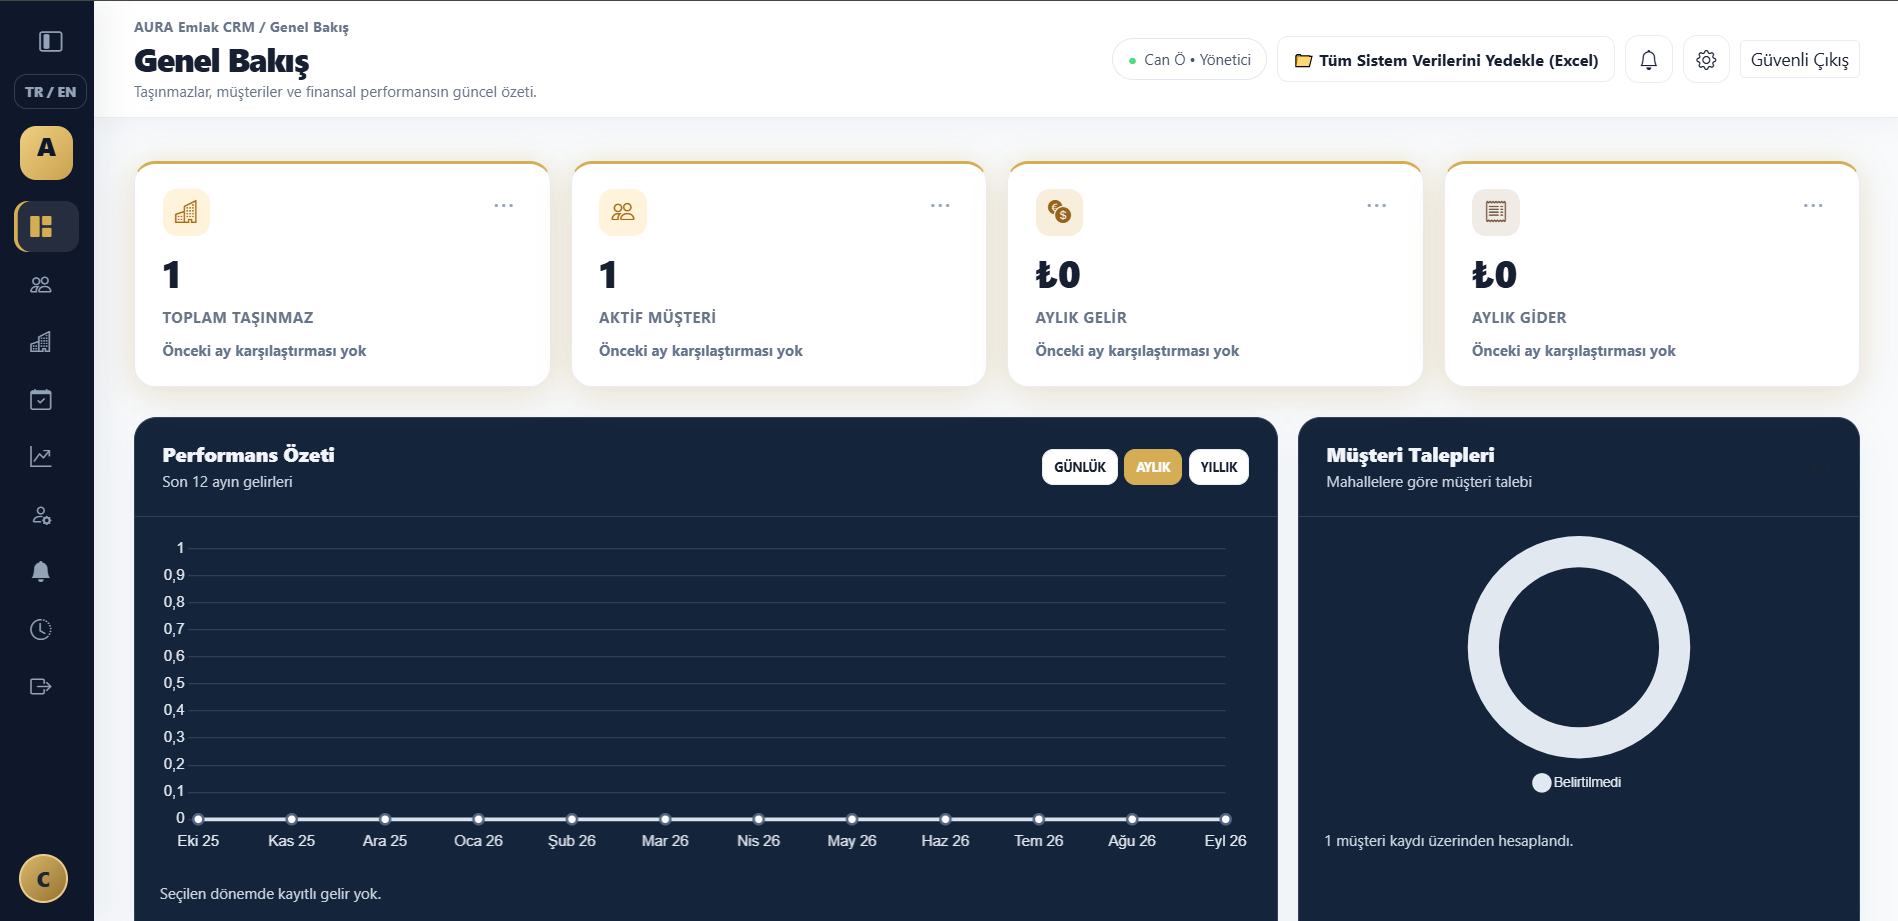Click the Can Ö • Yönetici user badge
1898x921 pixels.
click(x=1189, y=60)
